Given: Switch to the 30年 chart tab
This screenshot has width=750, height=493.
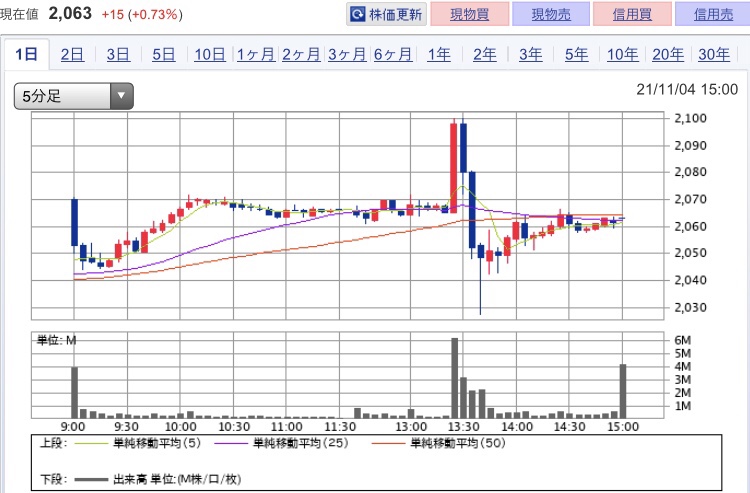Looking at the screenshot, I should [714, 55].
